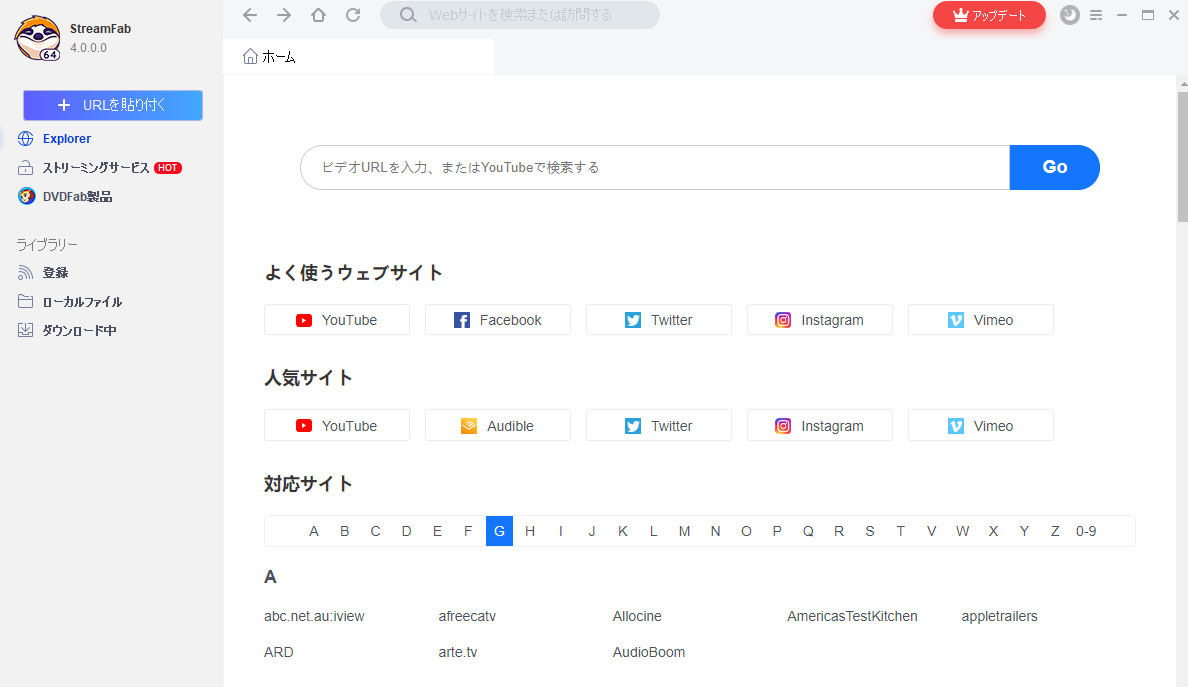Click the browser back arrow icon
This screenshot has height=687, width=1188.
(x=250, y=15)
